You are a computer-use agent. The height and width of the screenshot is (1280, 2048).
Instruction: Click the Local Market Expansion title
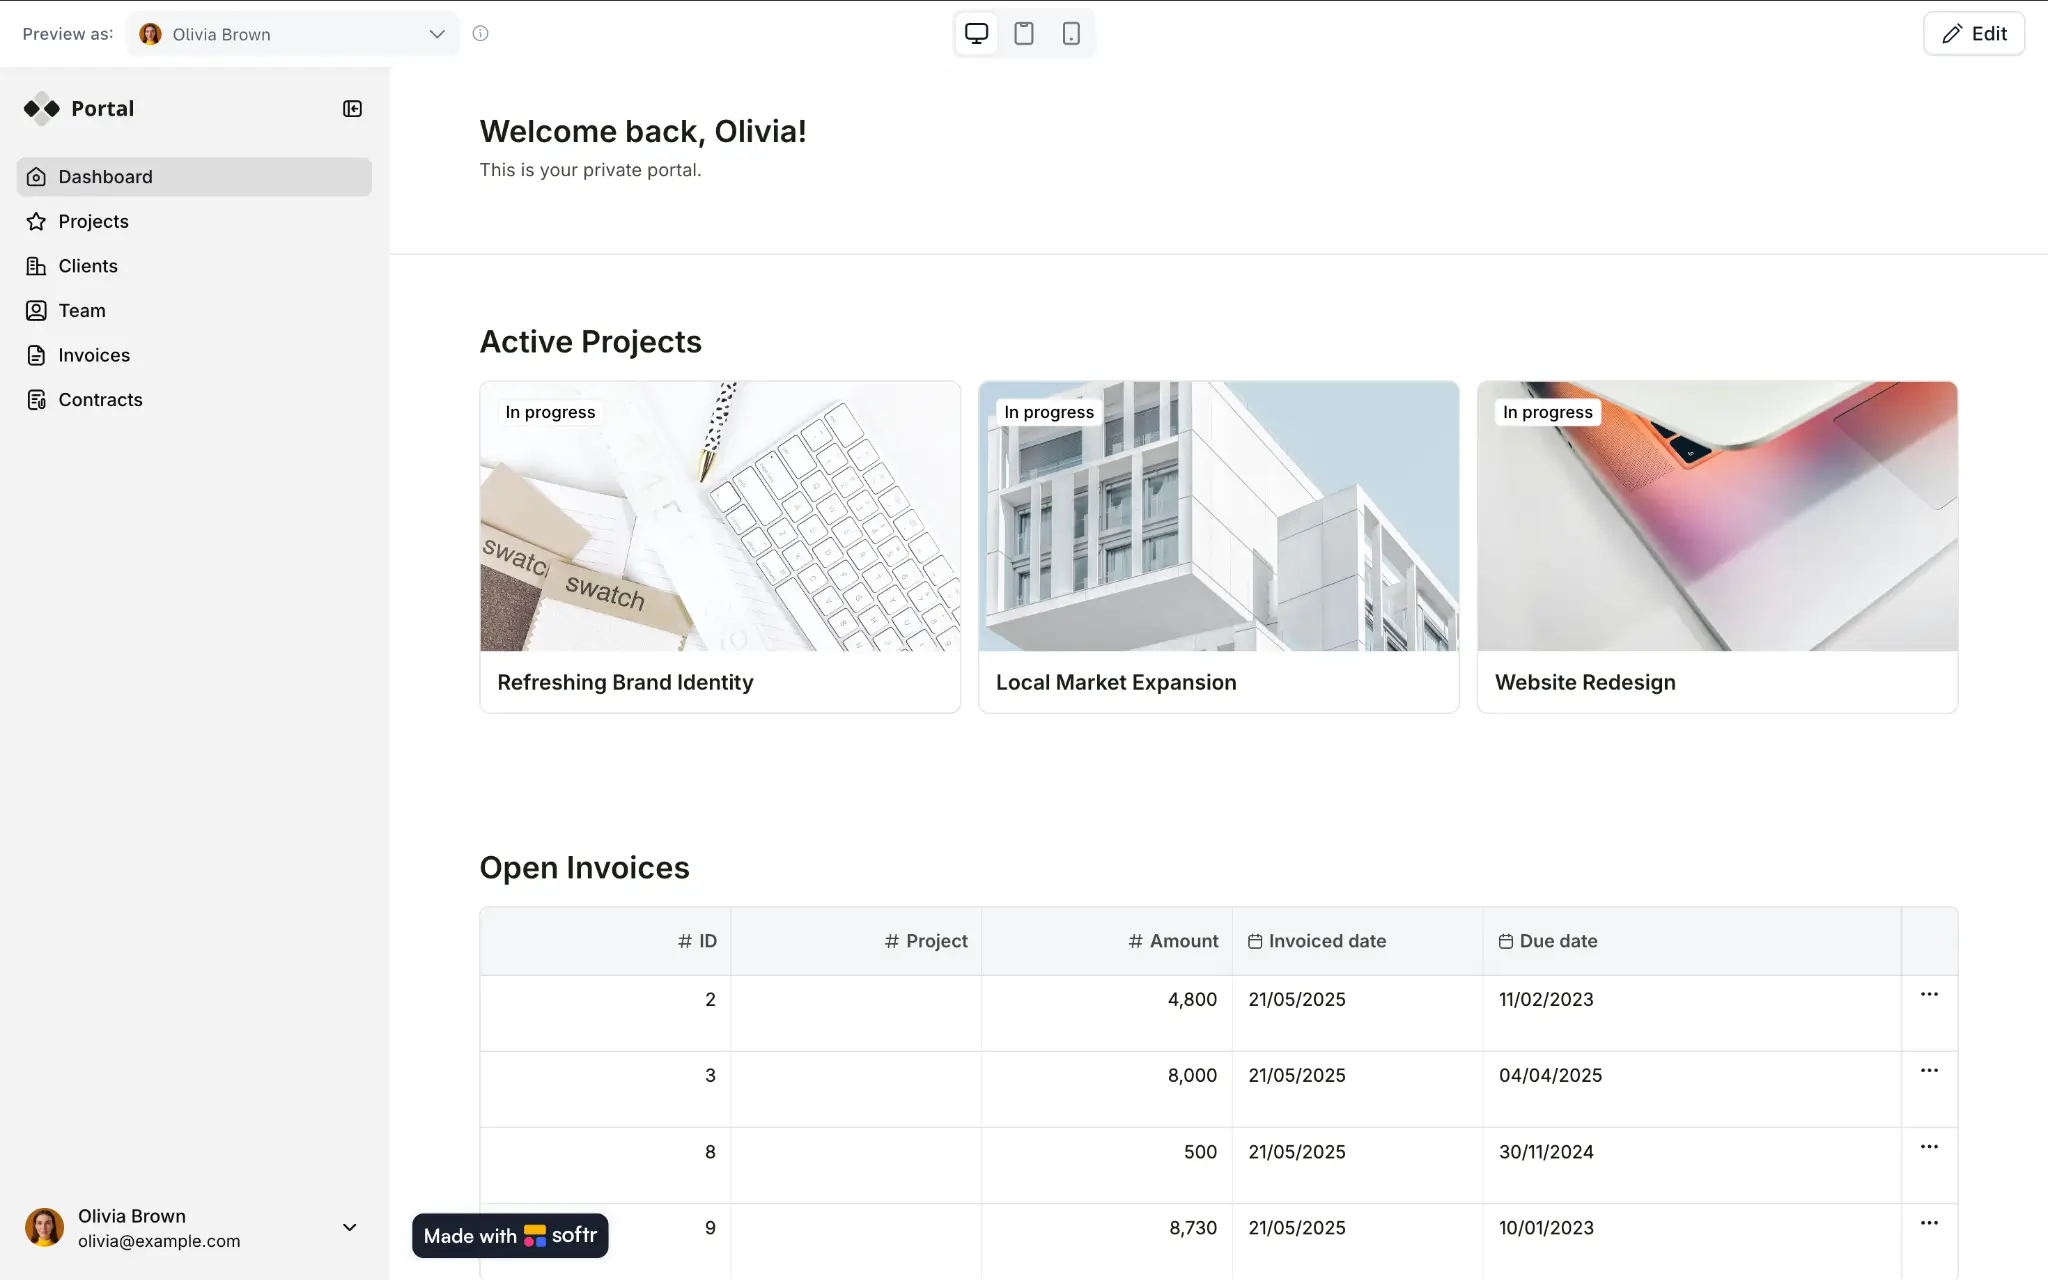pos(1116,682)
